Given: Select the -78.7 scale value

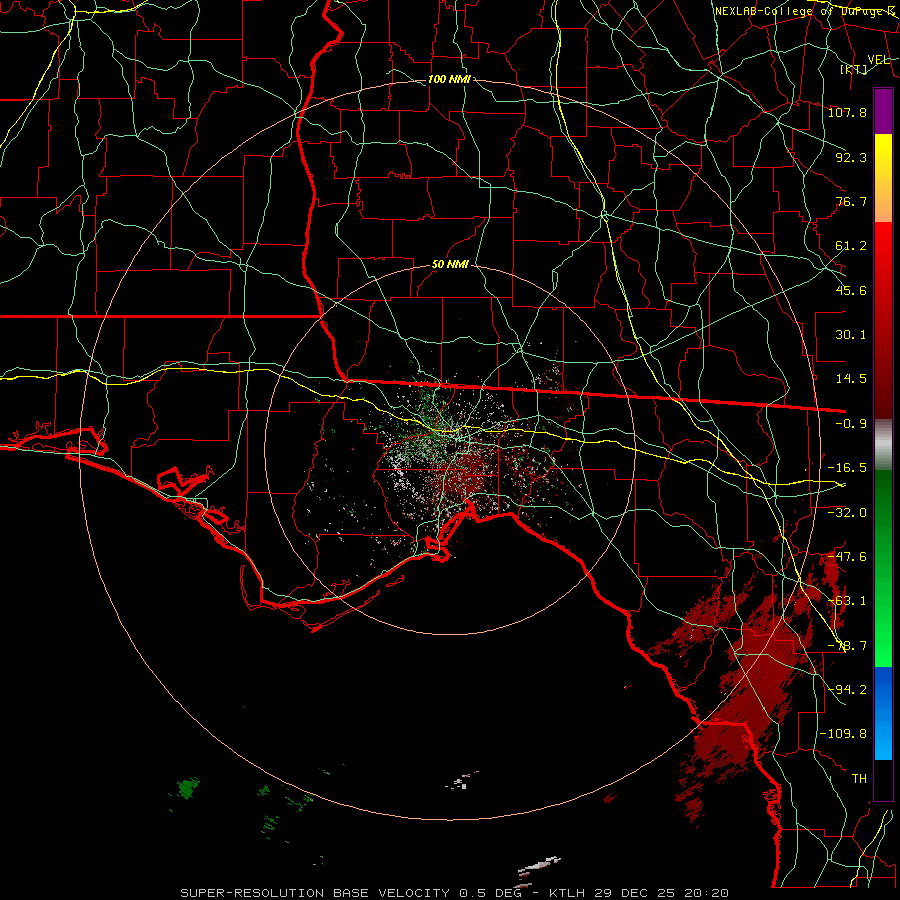Looking at the screenshot, I should (x=847, y=645).
